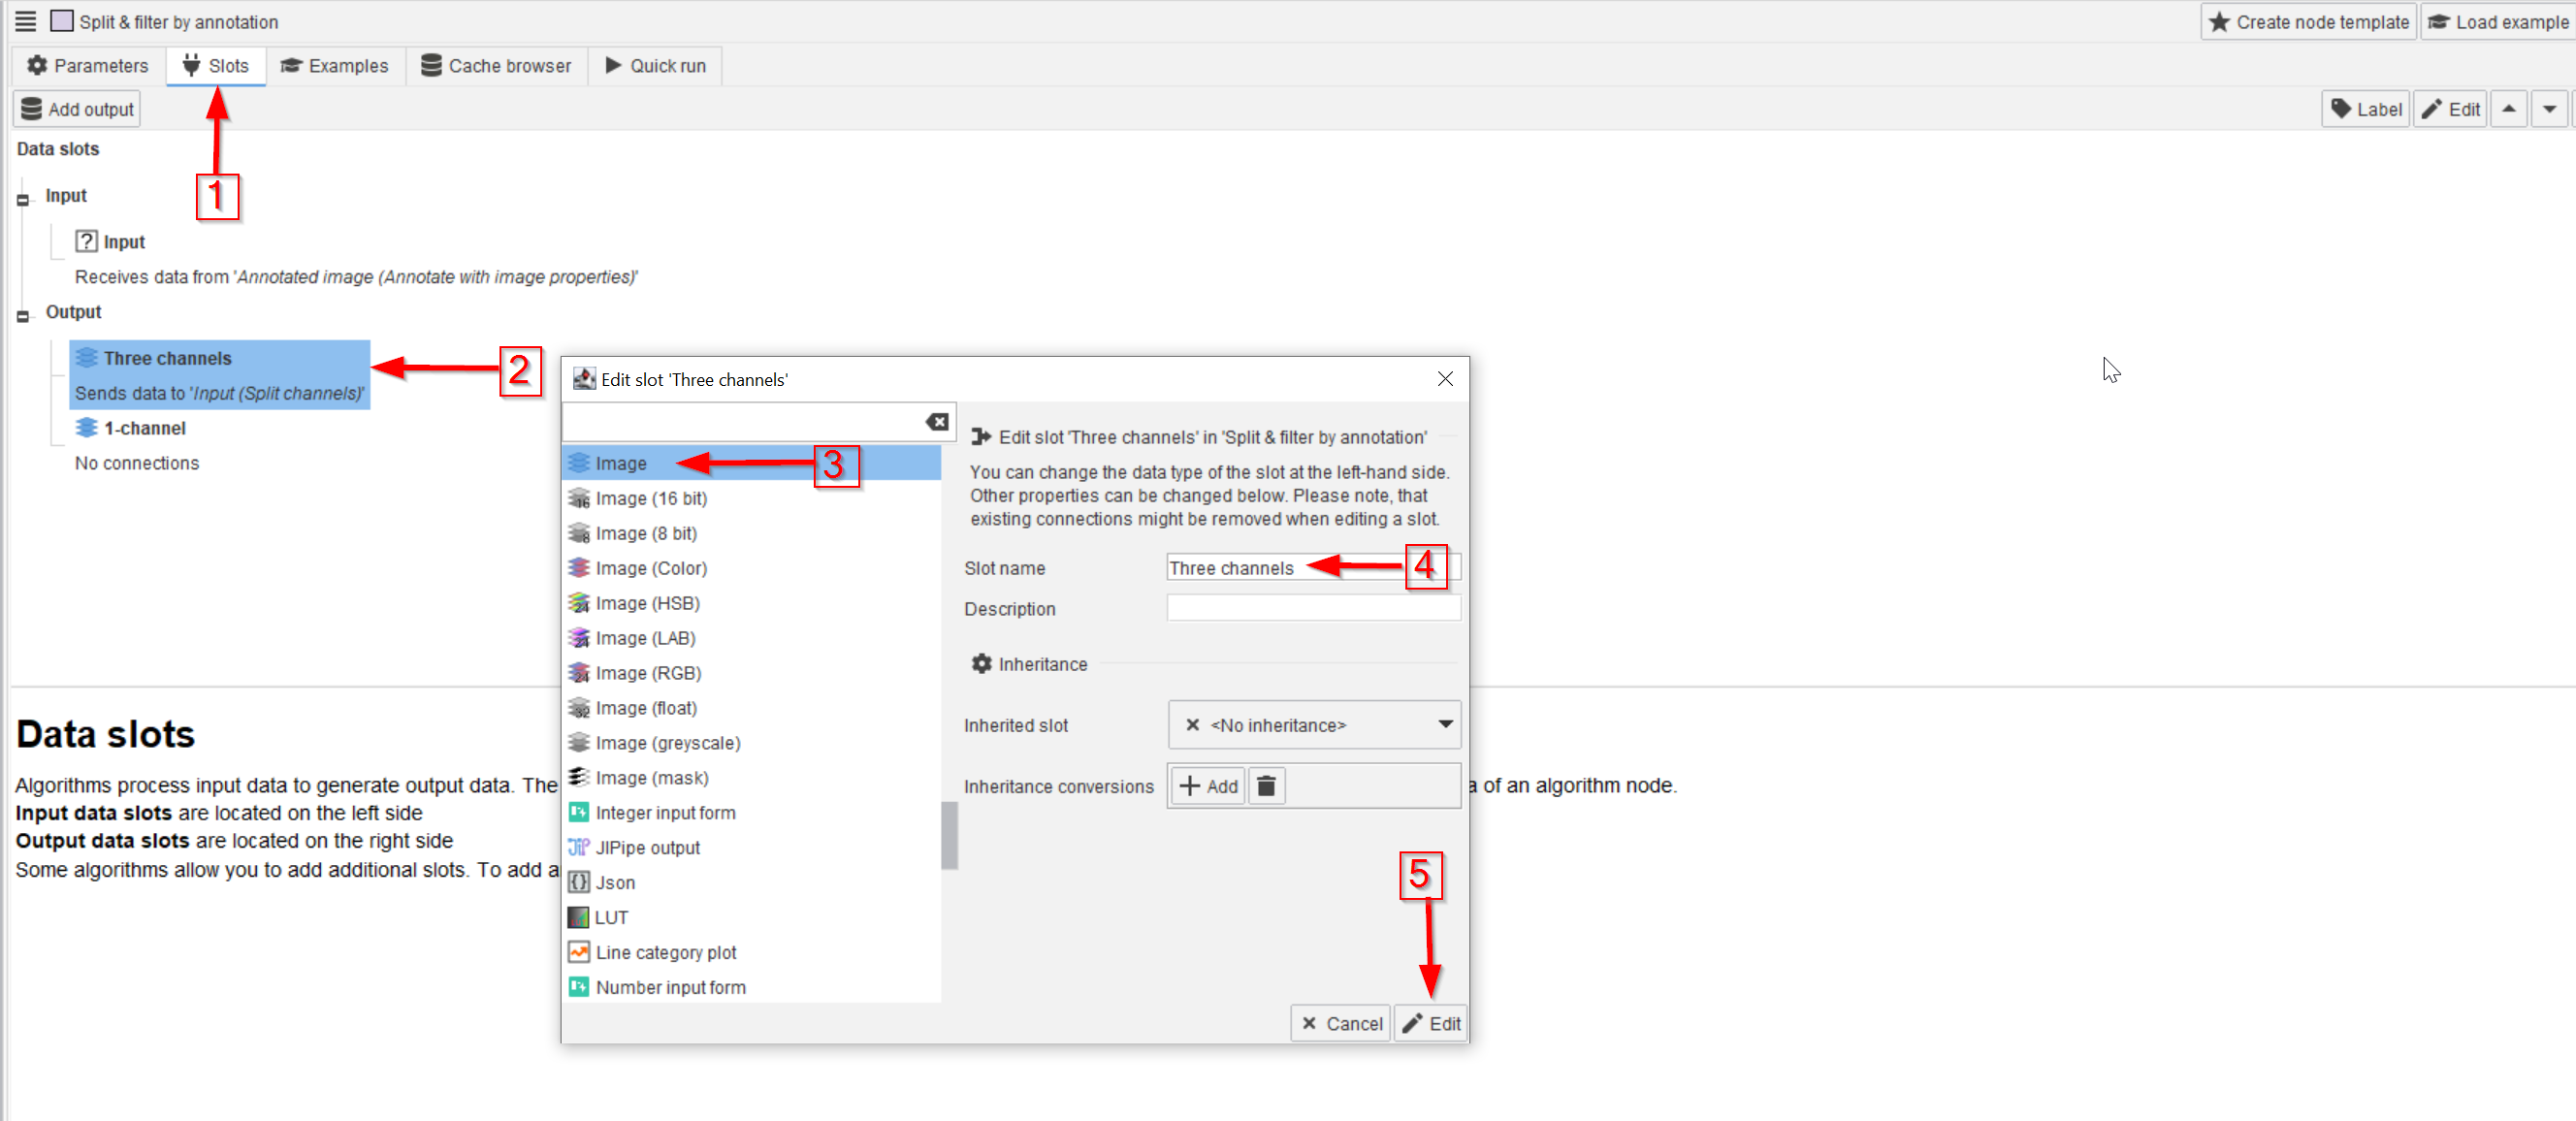
Task: Switch to the Parameters tab
Action: pos(87,66)
